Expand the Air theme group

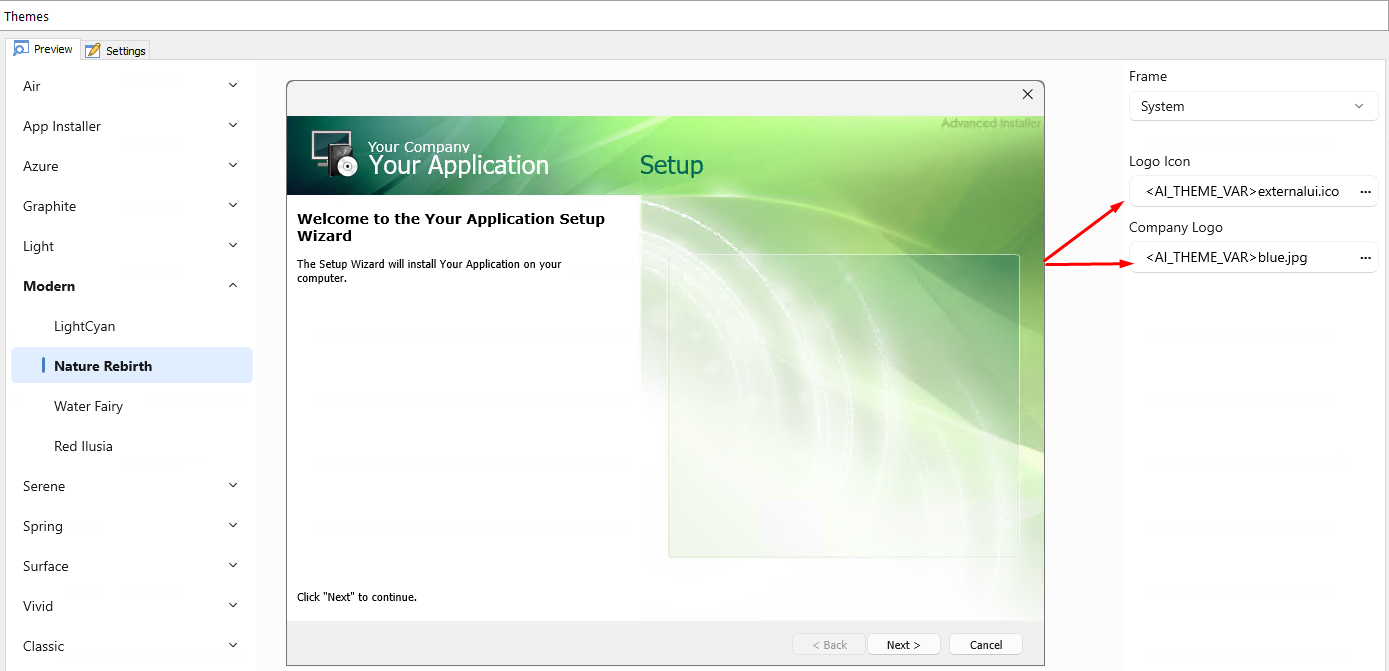(131, 86)
